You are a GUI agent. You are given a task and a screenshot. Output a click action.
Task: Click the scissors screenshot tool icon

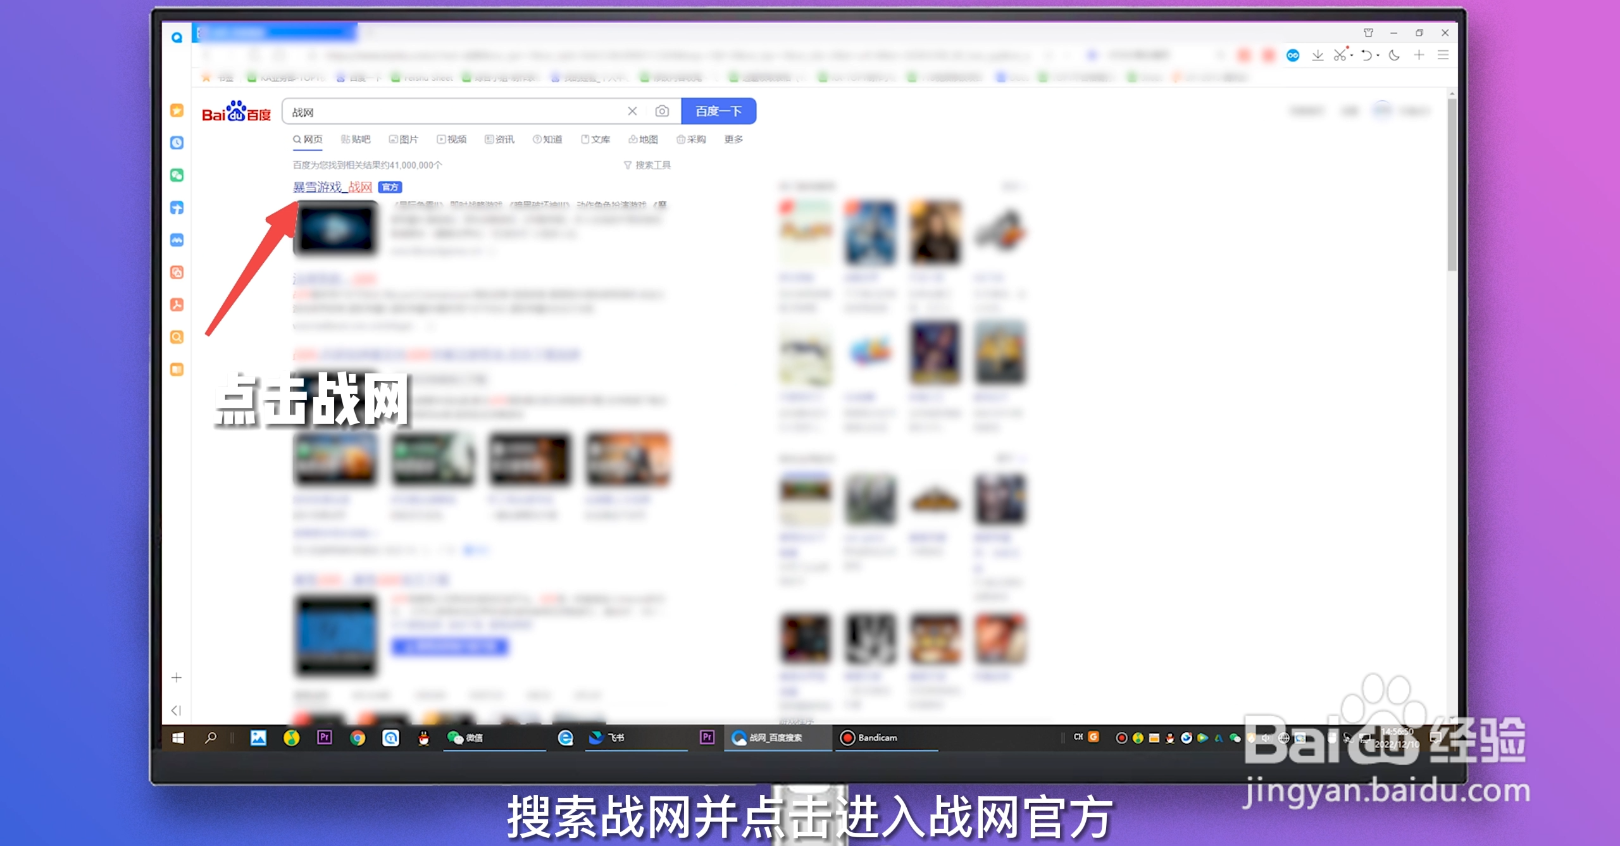pyautogui.click(x=1340, y=55)
